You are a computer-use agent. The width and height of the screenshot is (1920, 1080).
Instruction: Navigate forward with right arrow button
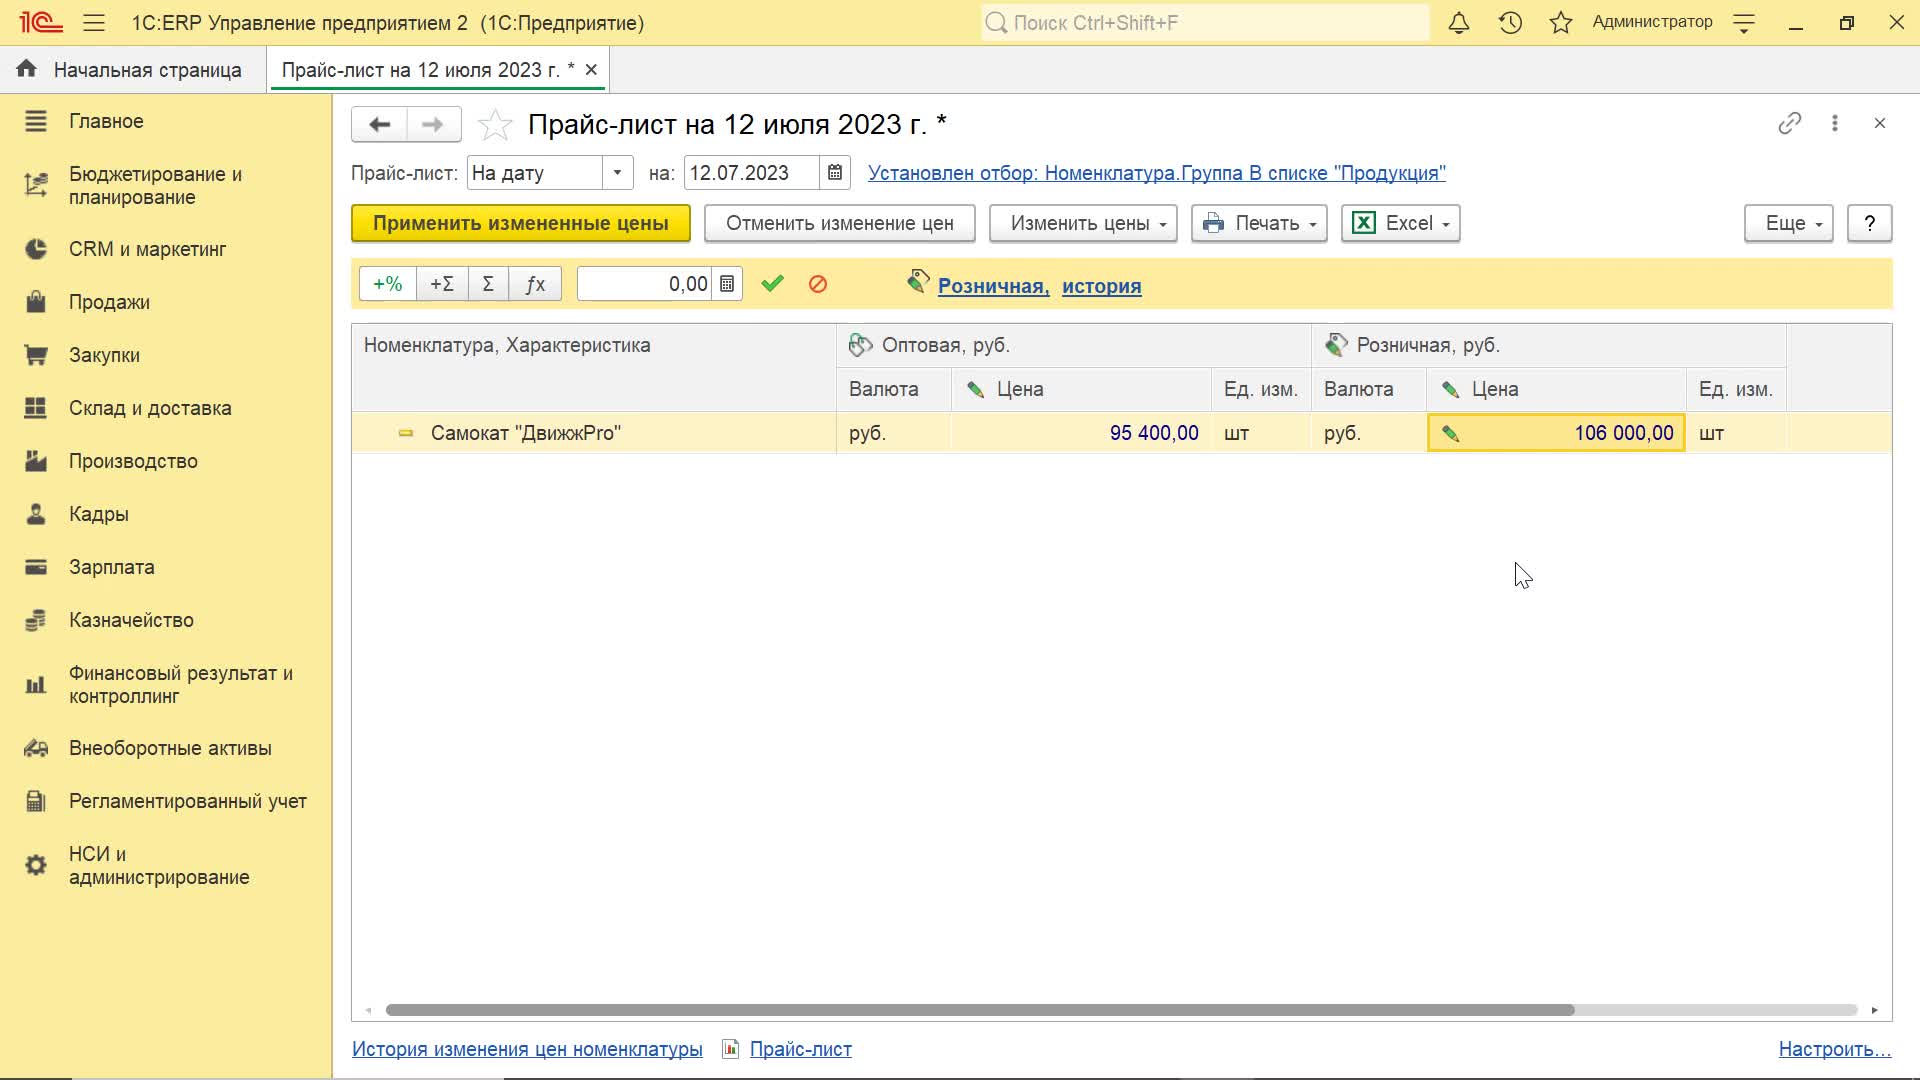[433, 124]
